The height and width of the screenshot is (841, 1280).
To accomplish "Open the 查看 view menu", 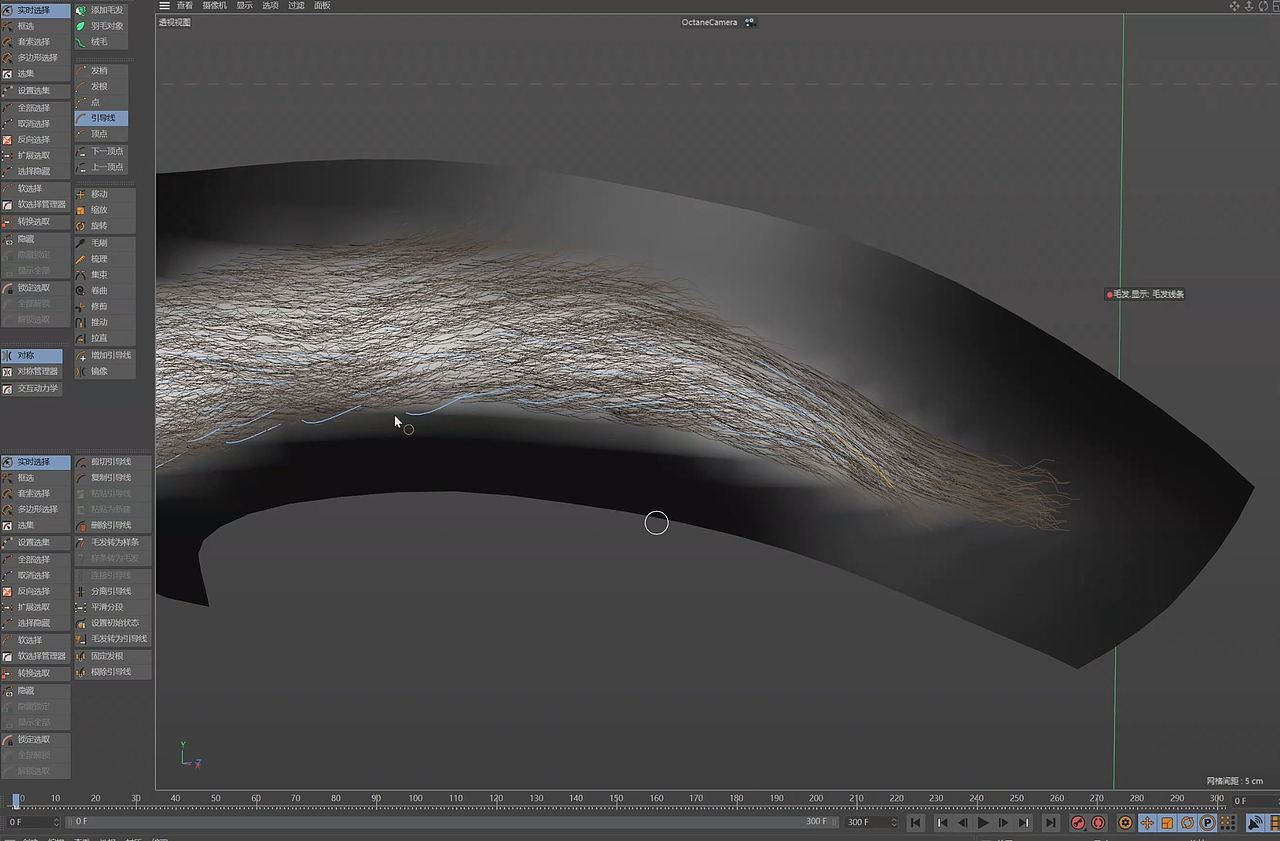I will (185, 6).
